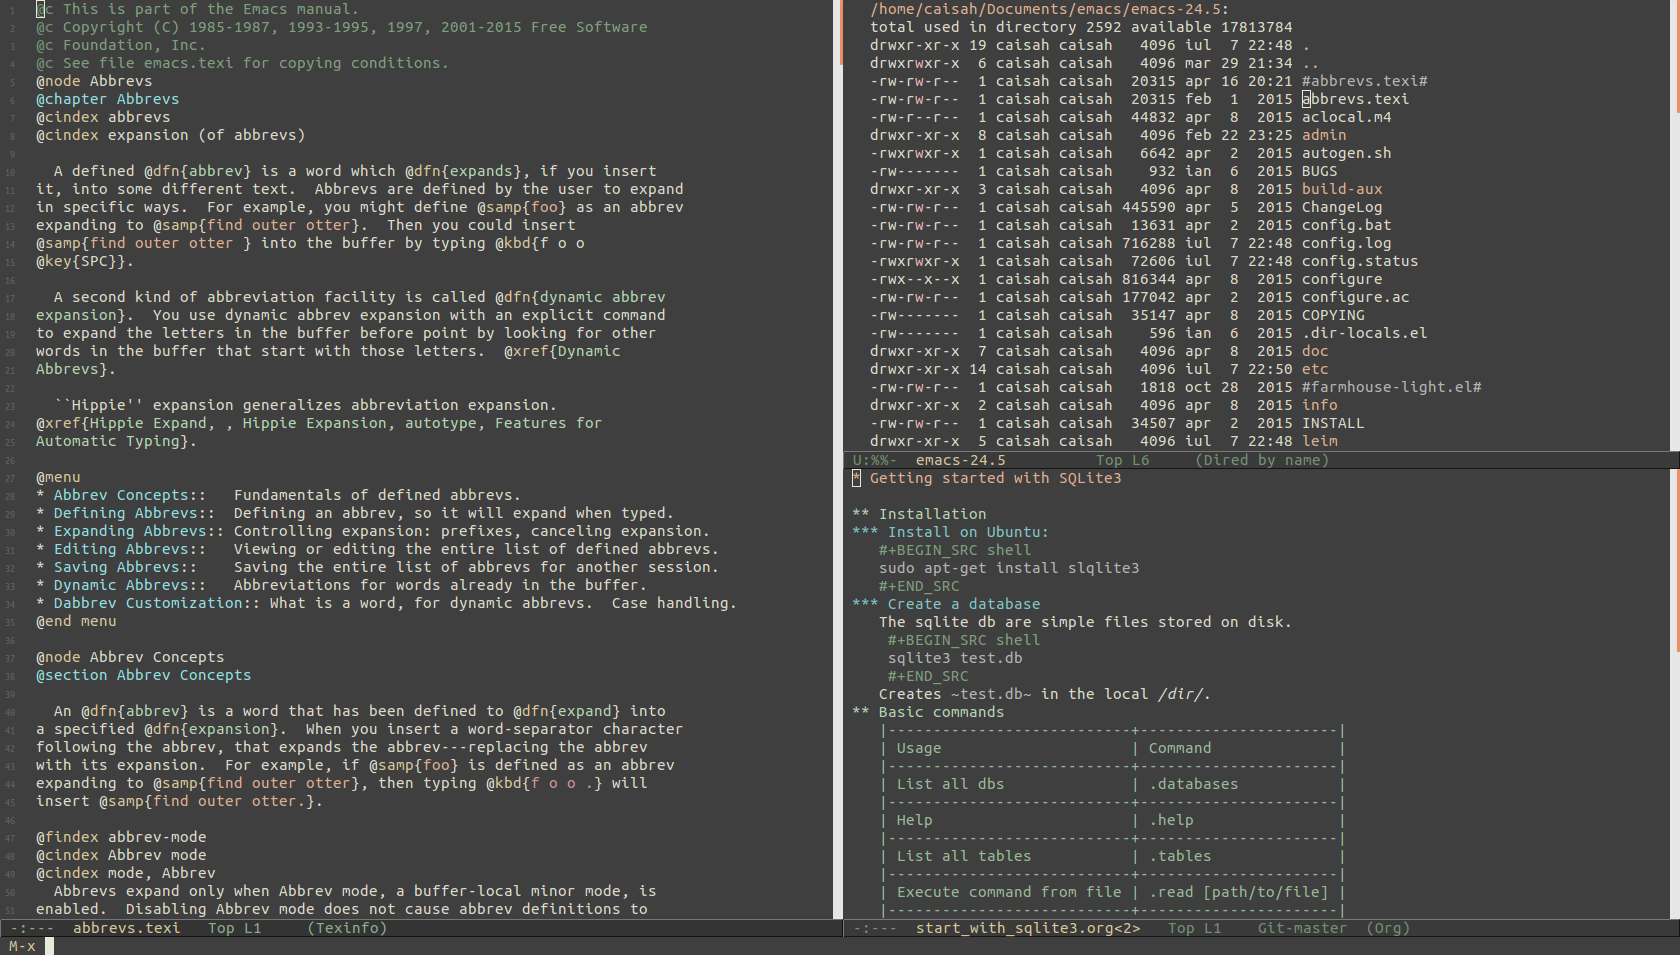Open config.status in the Dired listing
The width and height of the screenshot is (1680, 955).
click(x=1360, y=261)
